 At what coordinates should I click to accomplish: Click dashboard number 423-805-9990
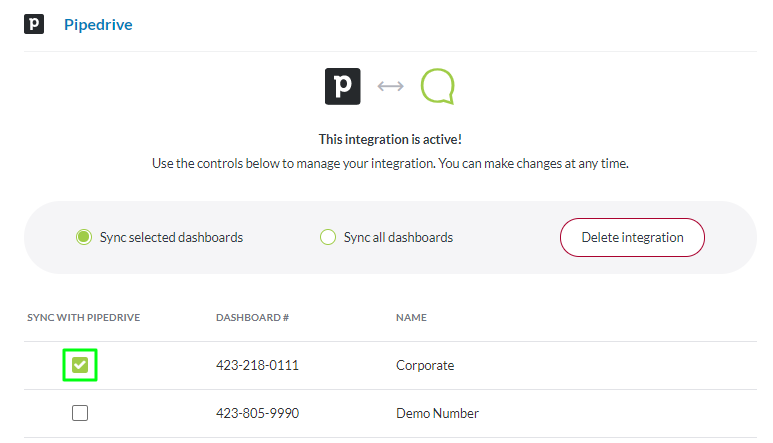[x=257, y=413]
